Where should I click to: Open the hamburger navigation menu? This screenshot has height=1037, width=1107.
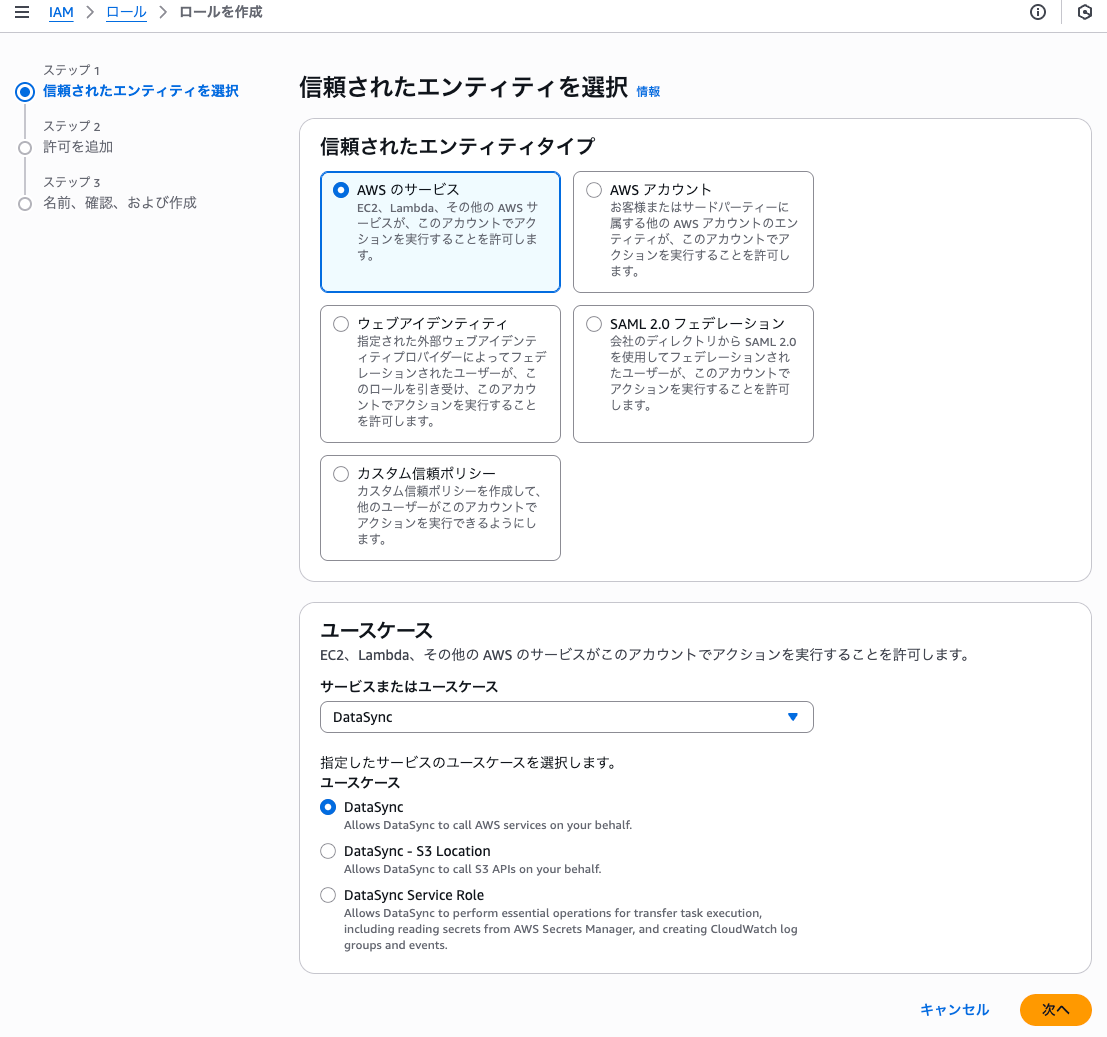(x=22, y=12)
